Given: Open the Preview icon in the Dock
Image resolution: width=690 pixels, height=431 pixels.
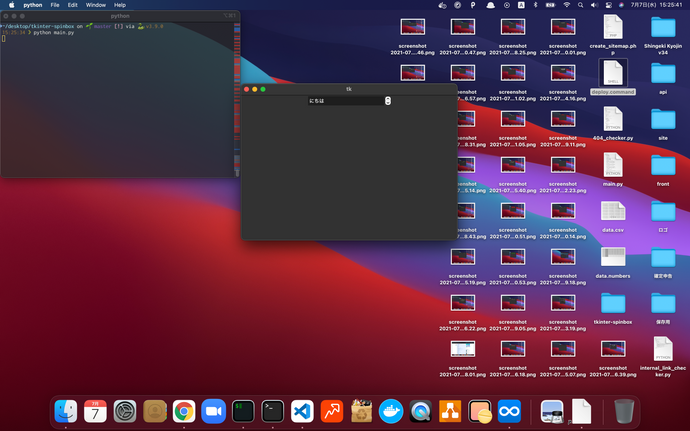Looking at the screenshot, I should (552, 411).
